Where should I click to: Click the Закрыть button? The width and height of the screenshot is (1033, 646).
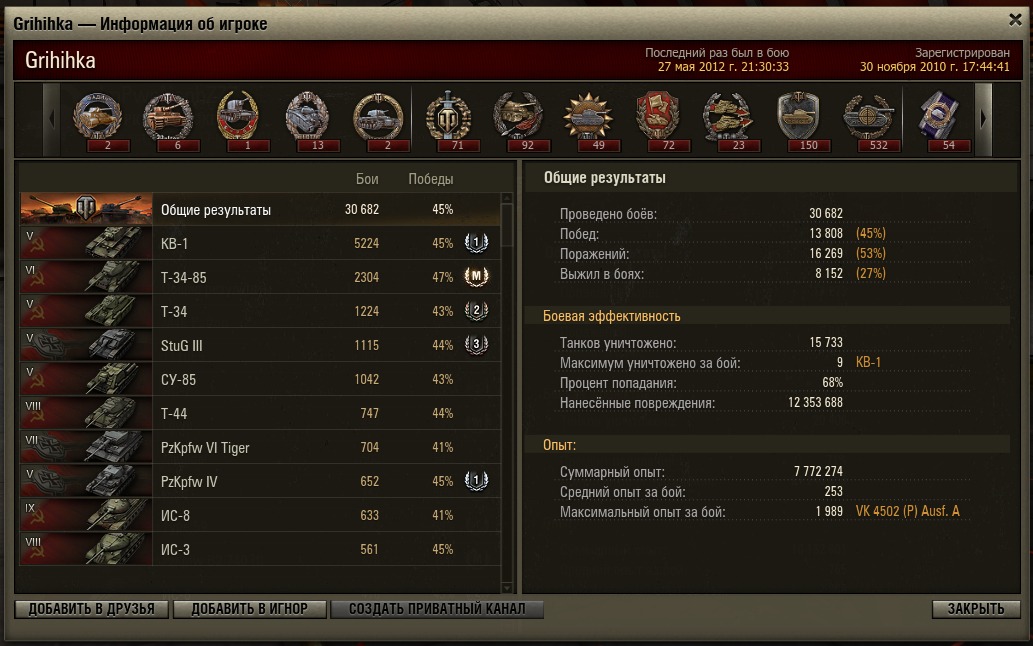pos(976,609)
